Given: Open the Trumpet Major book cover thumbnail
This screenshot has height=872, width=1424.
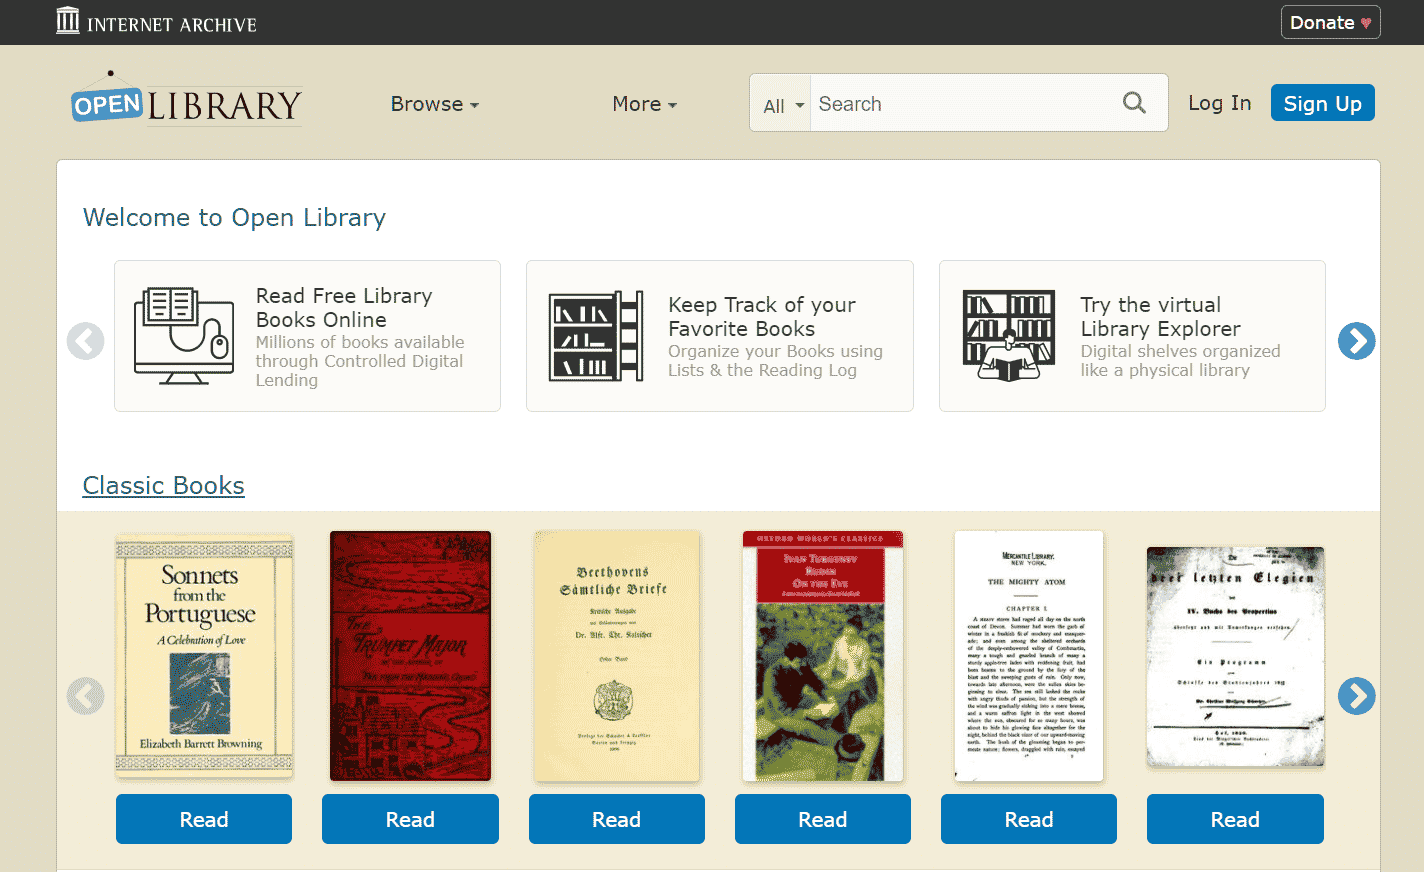Looking at the screenshot, I should pos(410,656).
